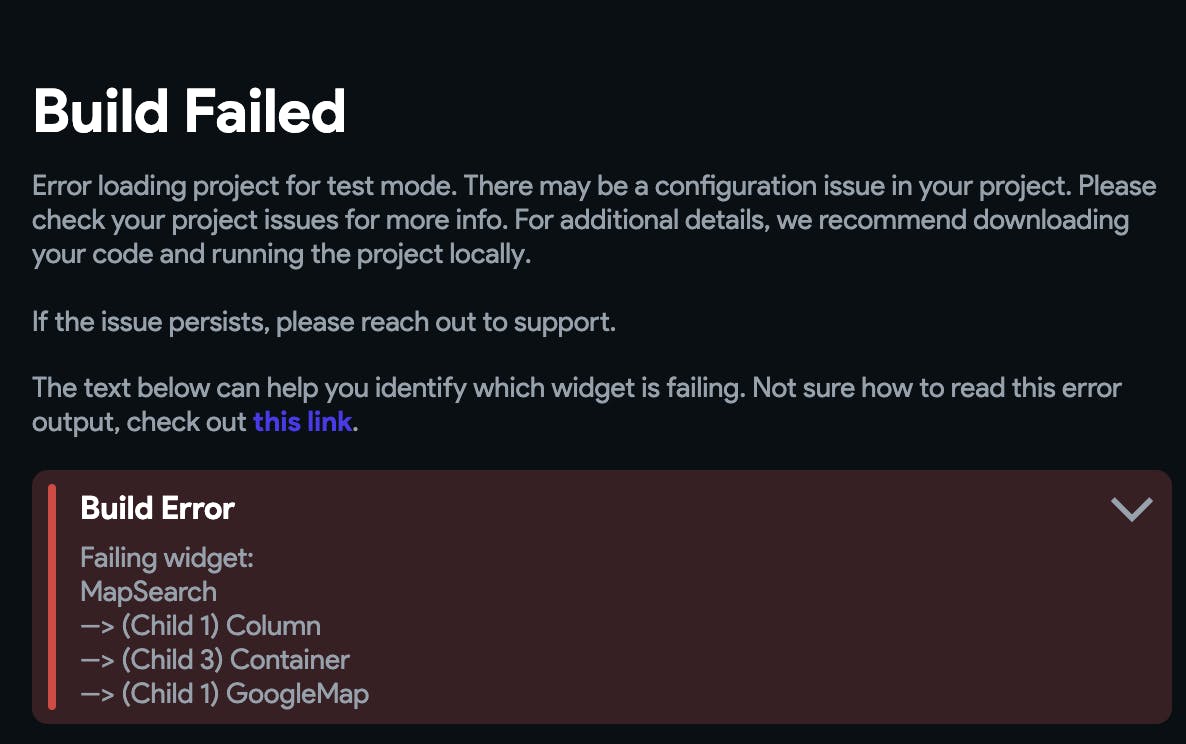1186x744 pixels.
Task: Click the arrow before Column
Action: coord(97,627)
